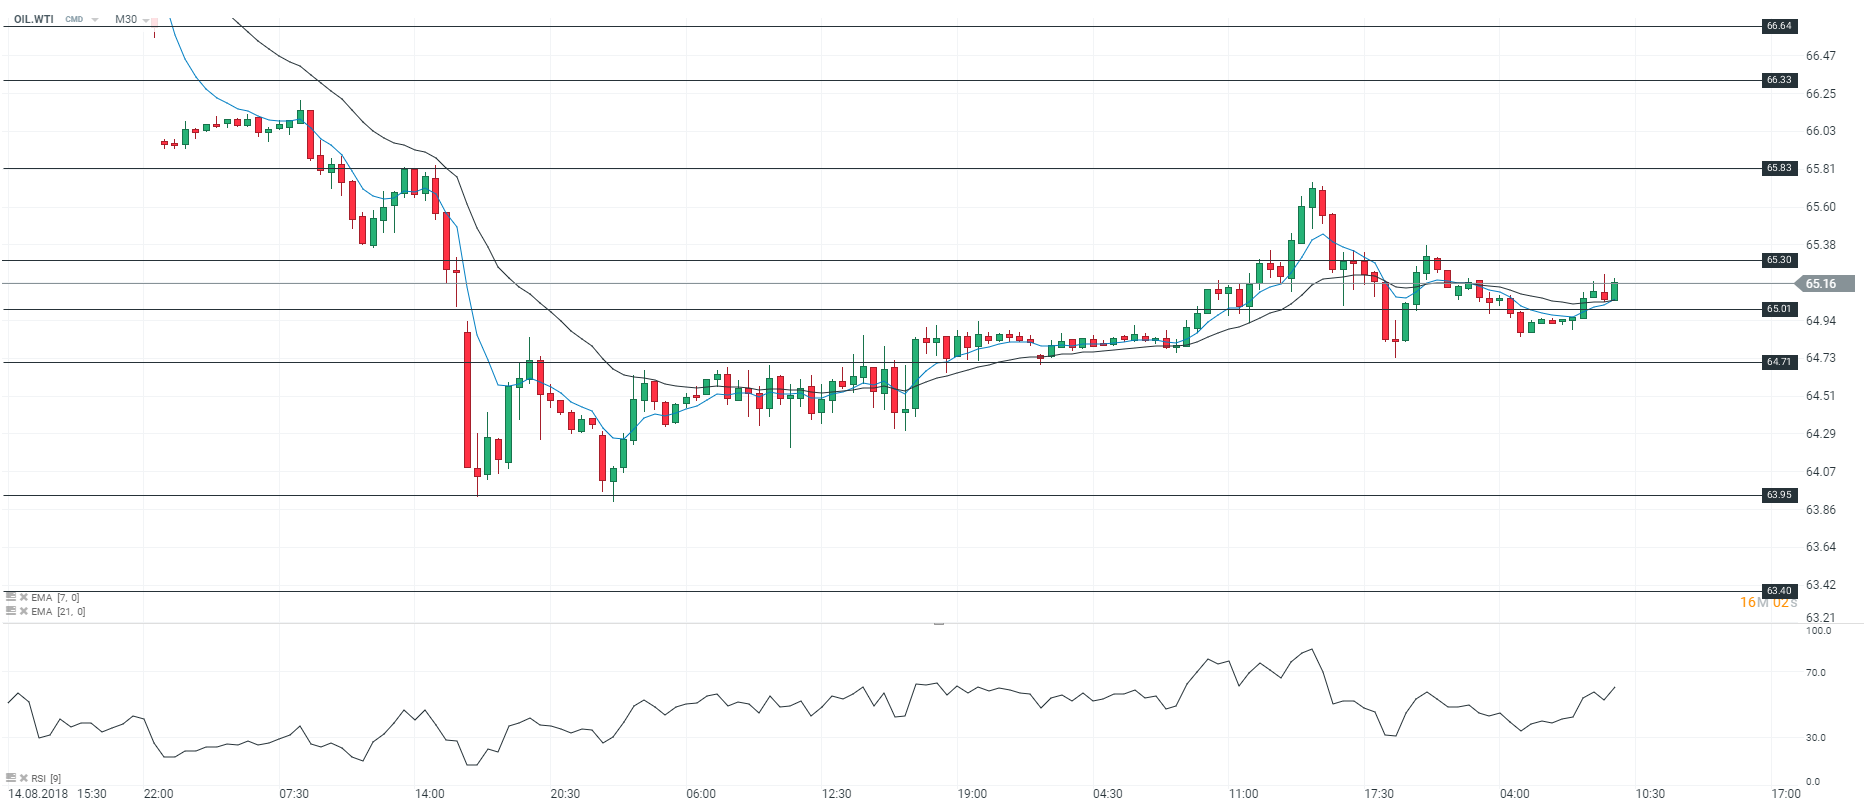The height and width of the screenshot is (811, 1866).
Task: Open settings icon for RSI [9]
Action: pos(11,777)
